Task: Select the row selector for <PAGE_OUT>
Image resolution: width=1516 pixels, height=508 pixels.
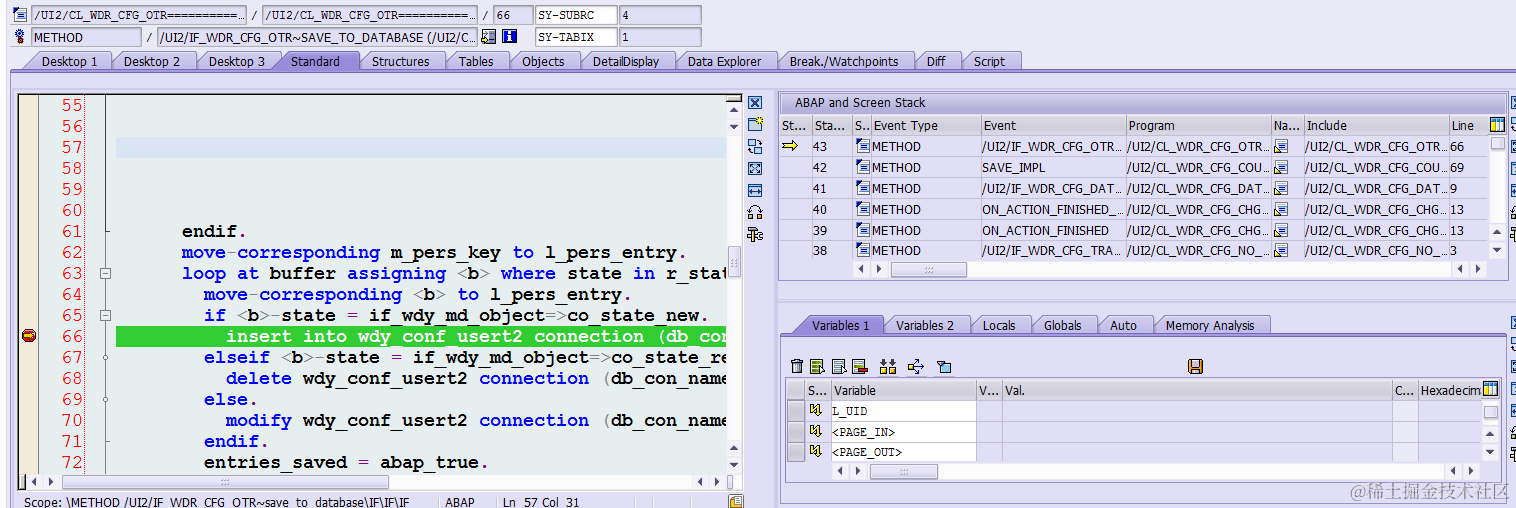Action: 795,452
